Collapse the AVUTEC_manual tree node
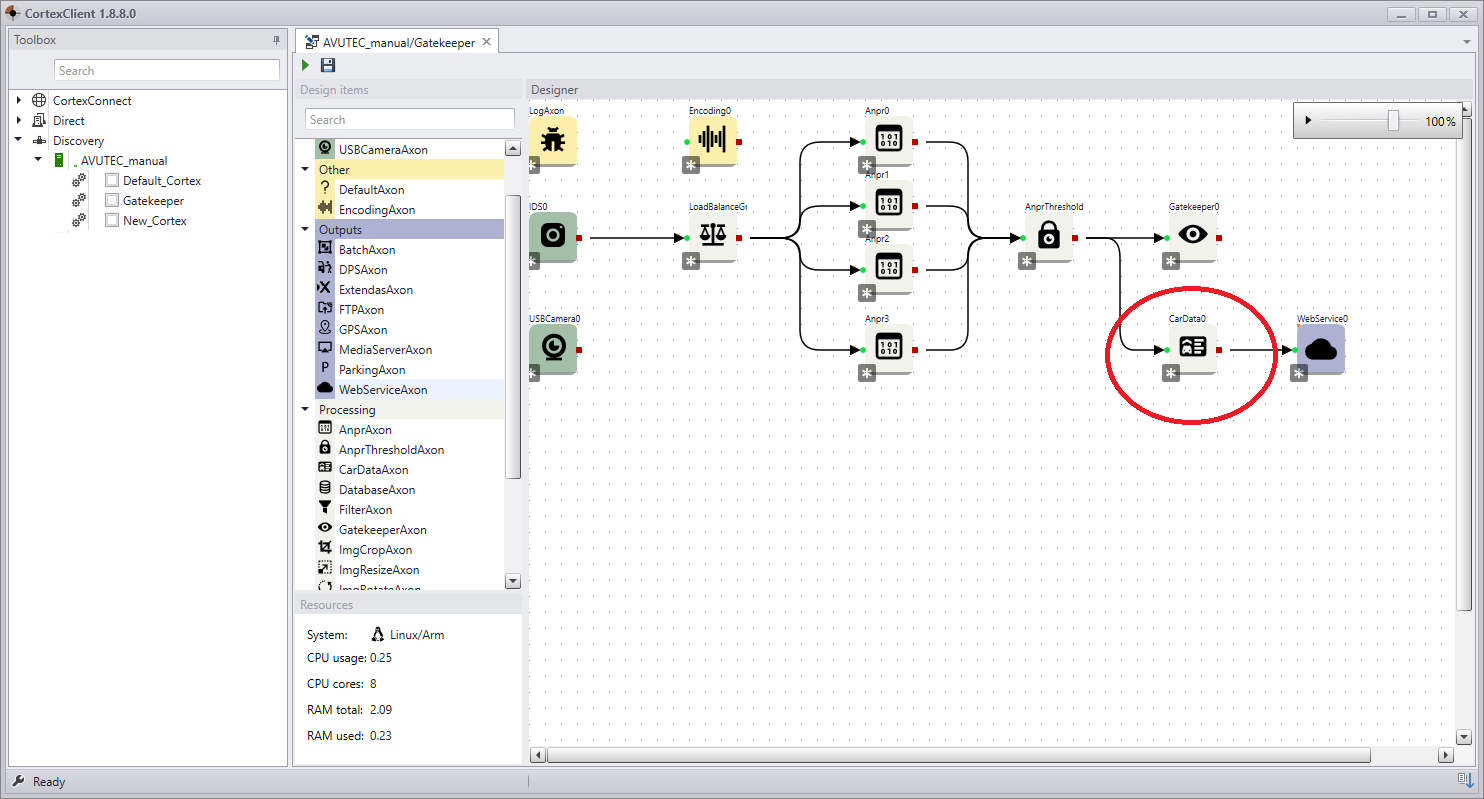The height and width of the screenshot is (799, 1484). tap(38, 160)
